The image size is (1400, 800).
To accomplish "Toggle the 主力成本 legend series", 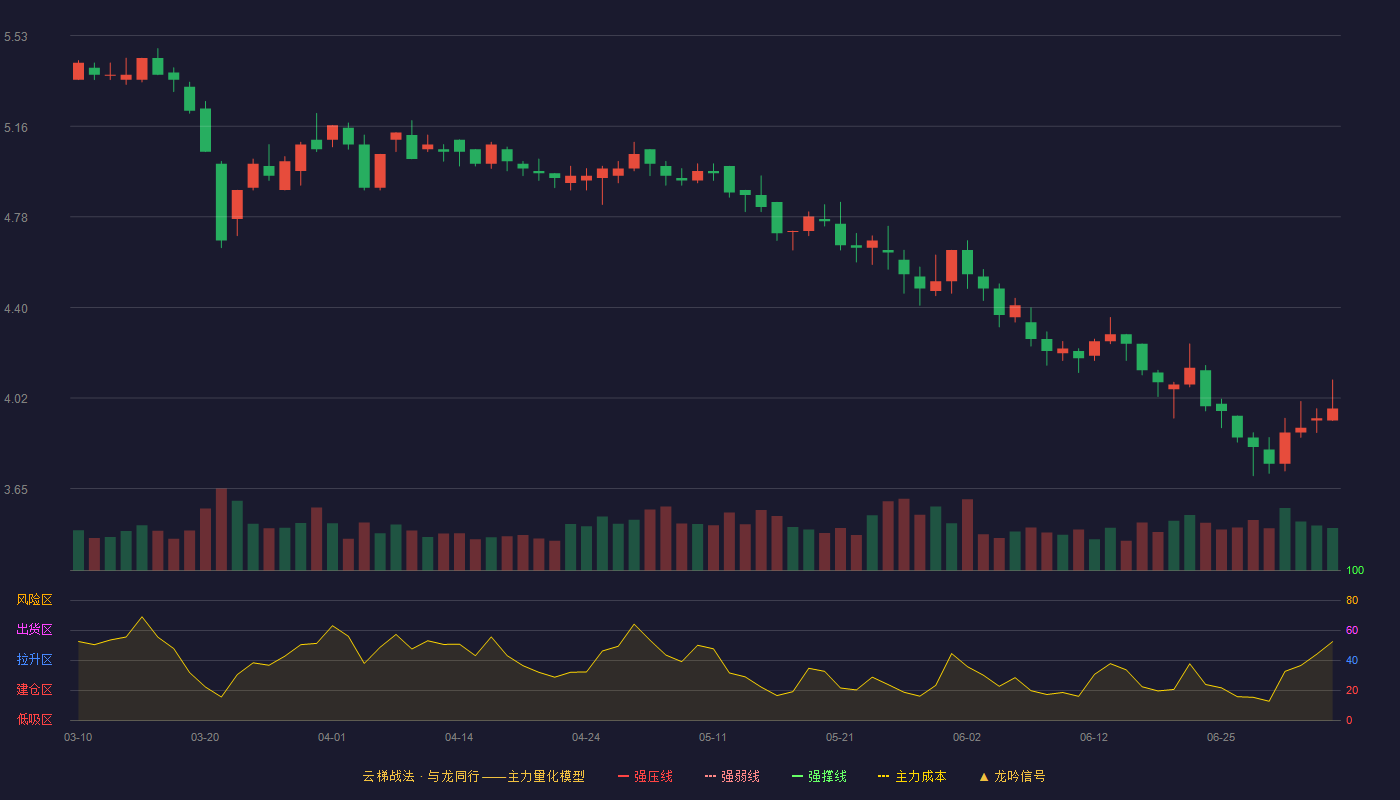I will coord(912,776).
